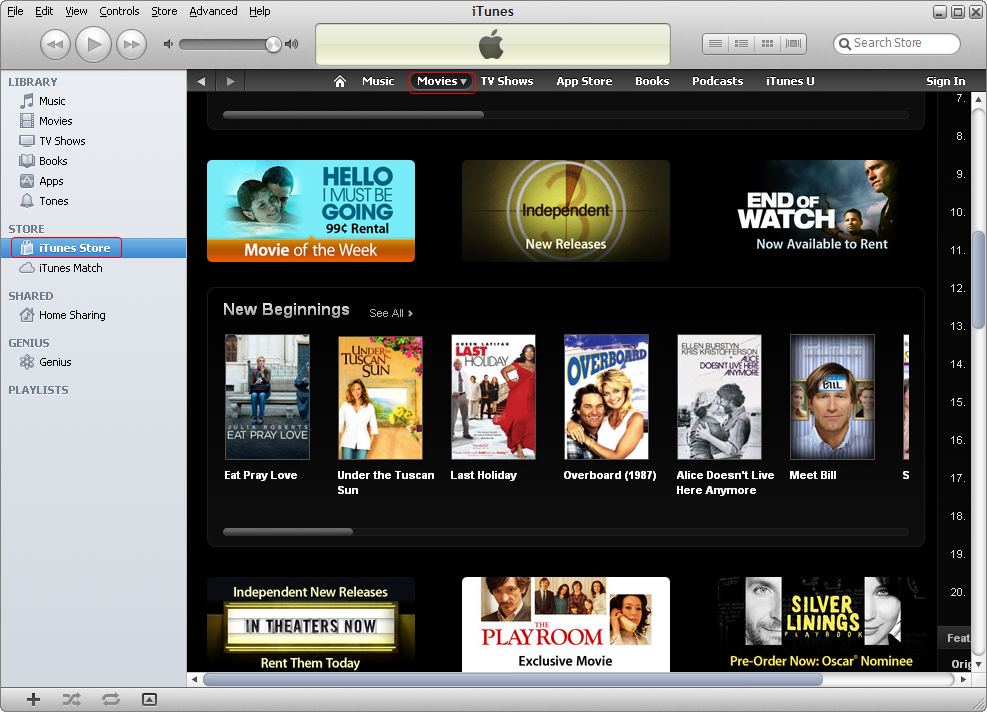Screen dimensions: 987x712
Task: Go forward in the store history
Action: tap(230, 81)
